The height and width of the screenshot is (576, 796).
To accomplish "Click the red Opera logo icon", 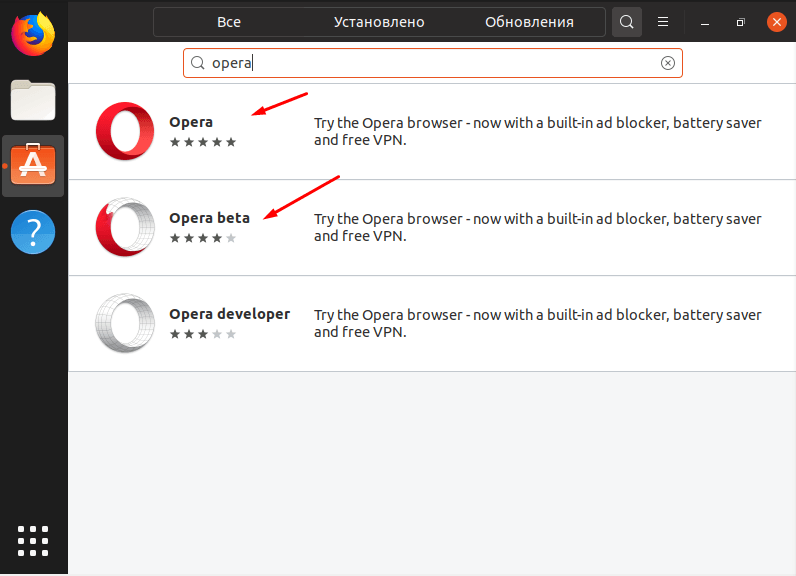I will coord(125,131).
